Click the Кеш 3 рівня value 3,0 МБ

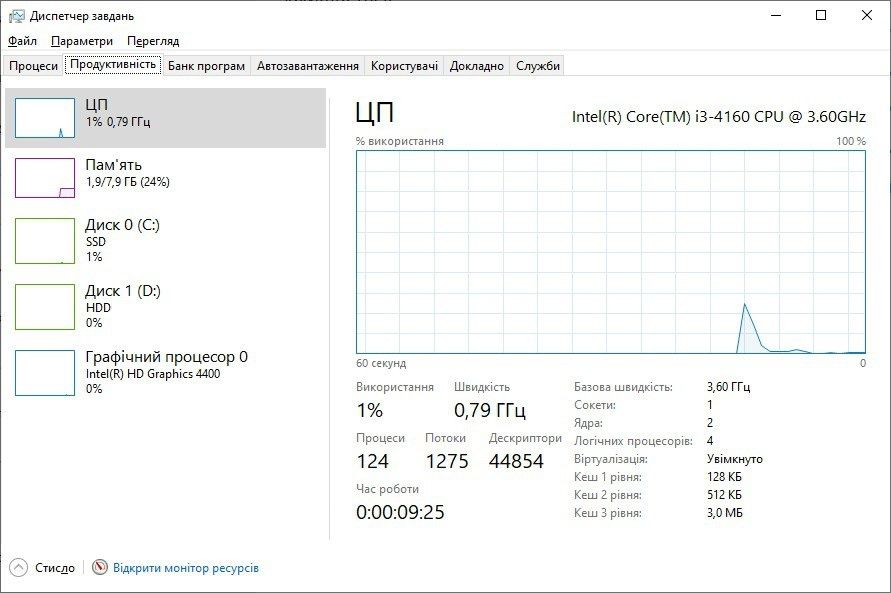[x=725, y=513]
